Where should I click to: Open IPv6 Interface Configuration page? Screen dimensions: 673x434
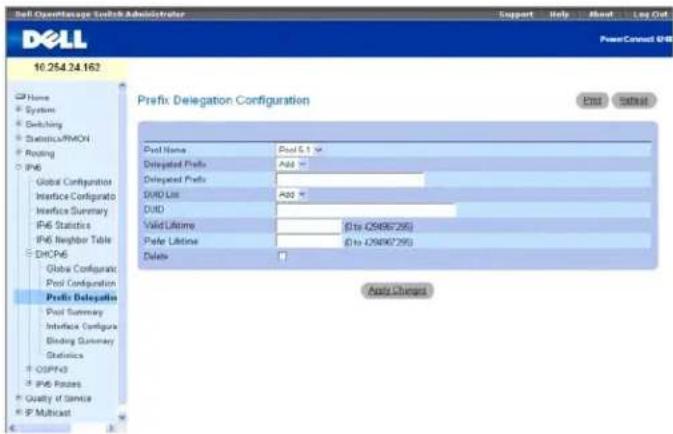(x=76, y=196)
